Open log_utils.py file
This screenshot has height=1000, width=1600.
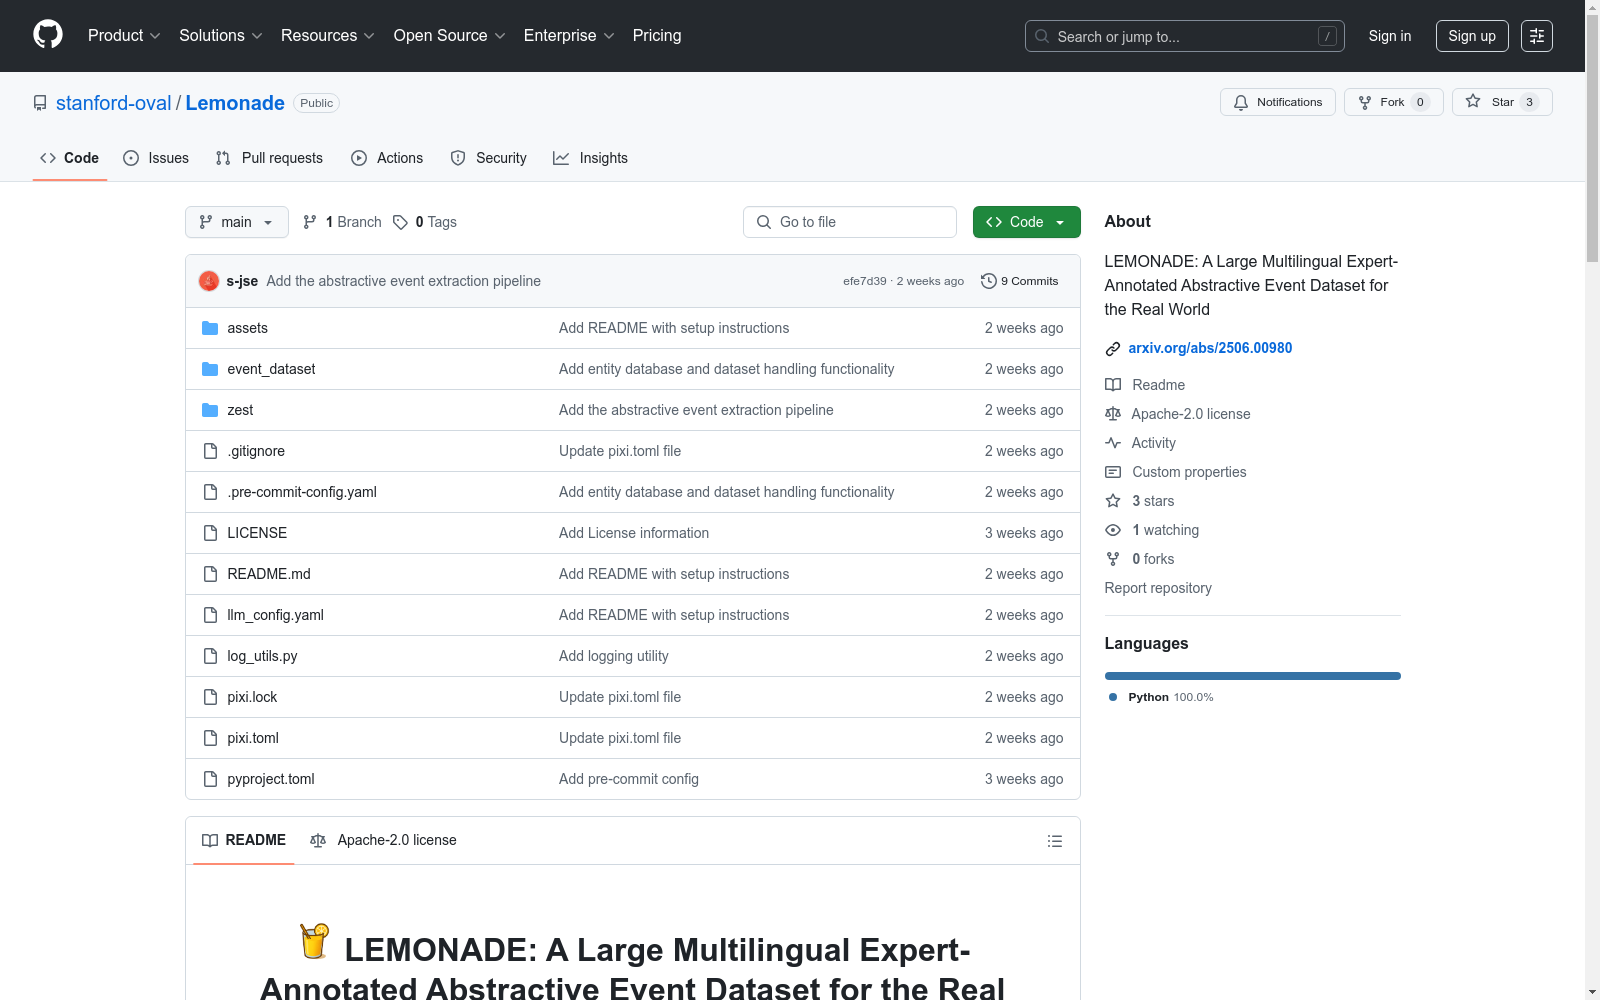coord(262,656)
